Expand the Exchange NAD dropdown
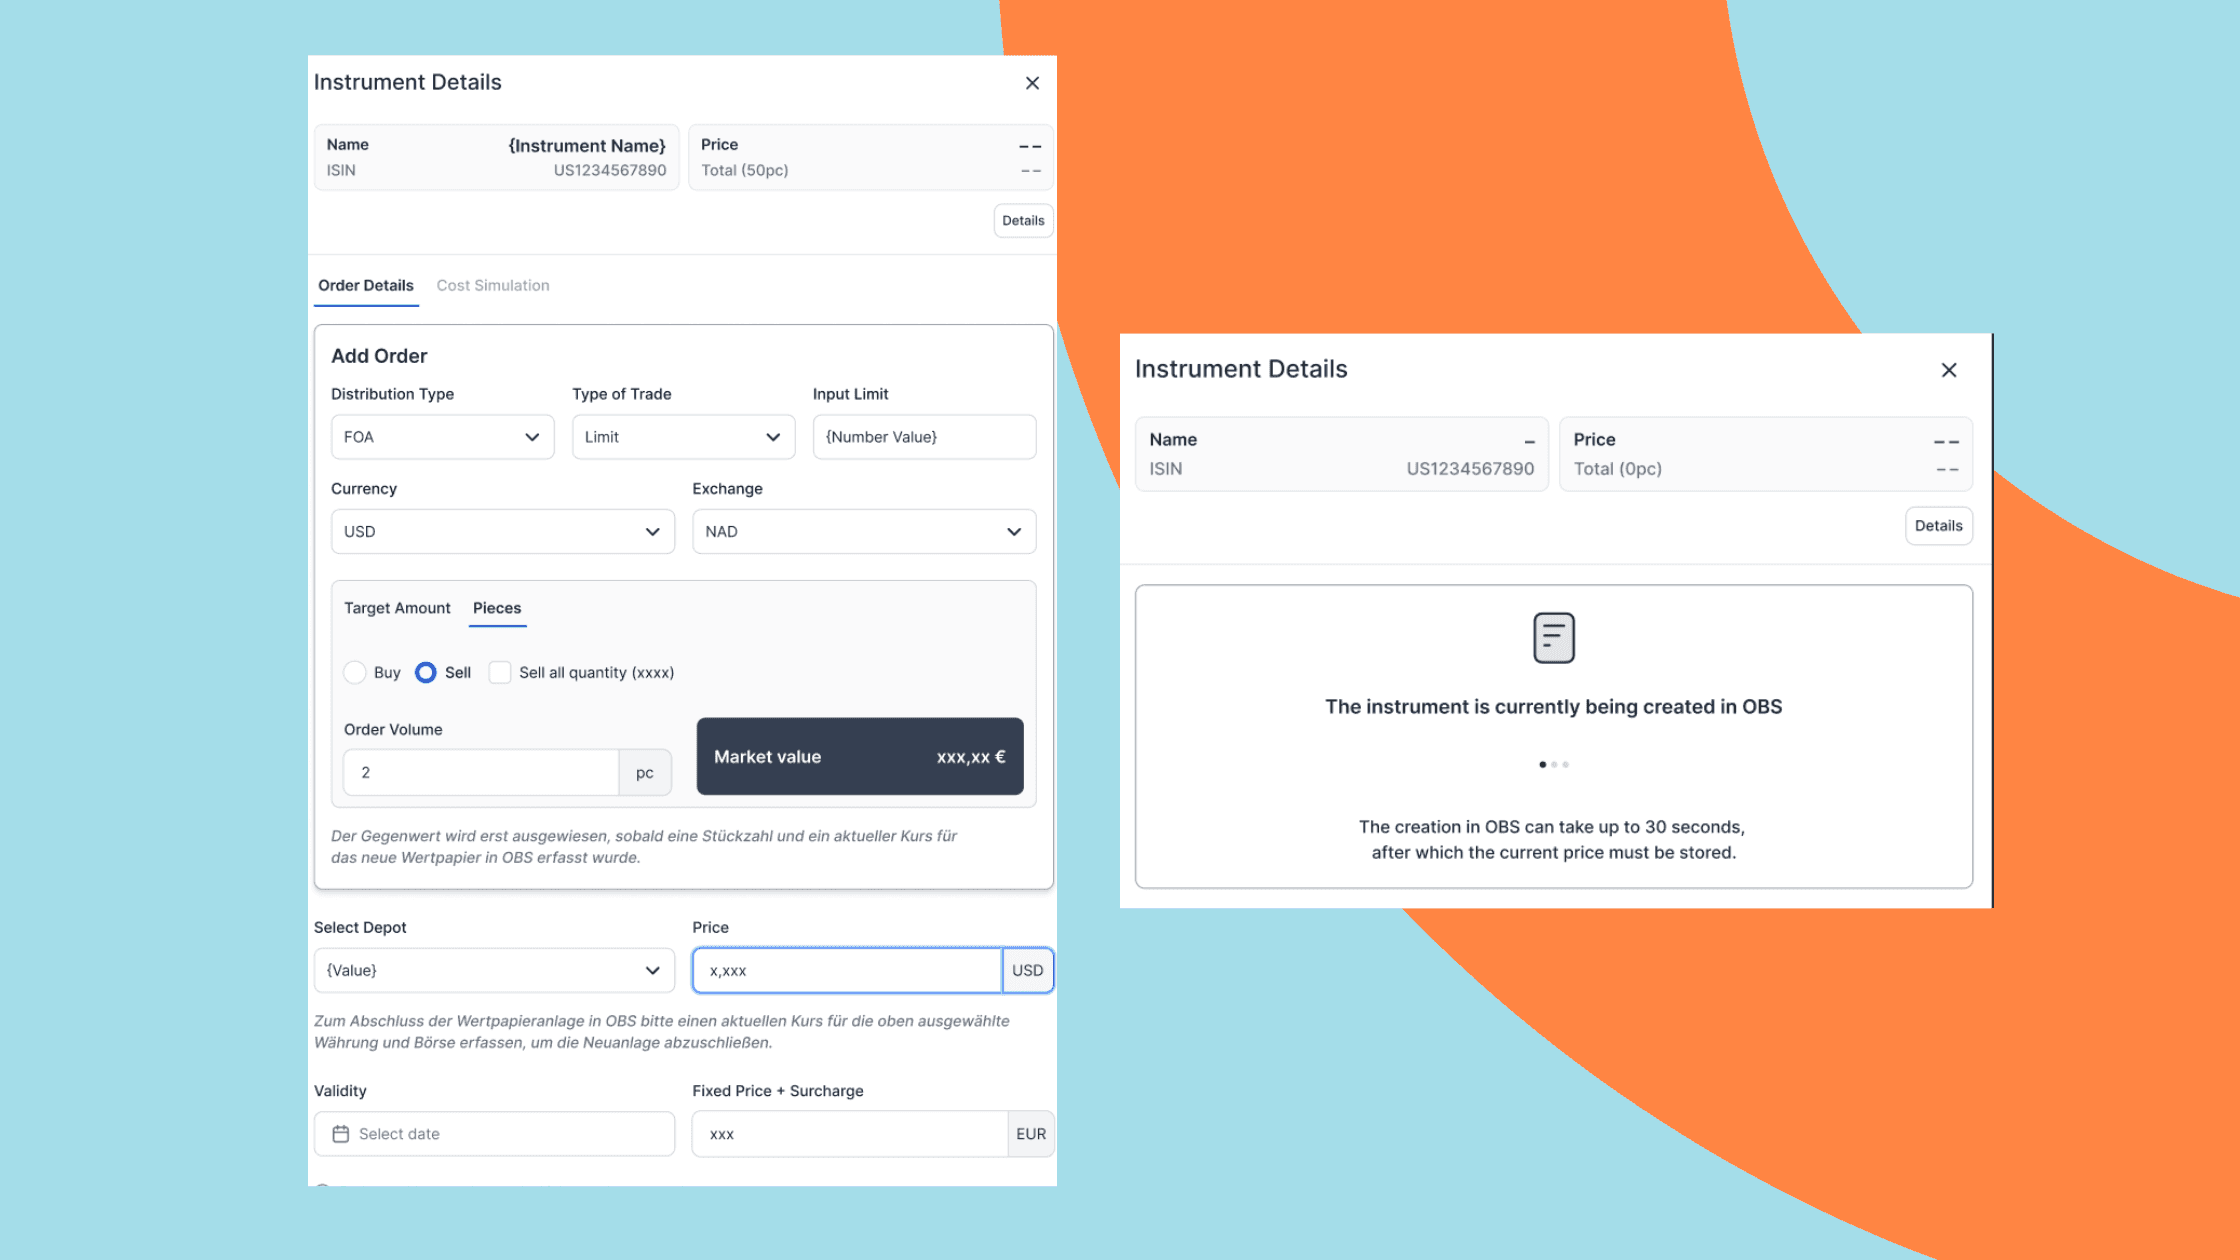The width and height of the screenshot is (2240, 1260). [863, 532]
